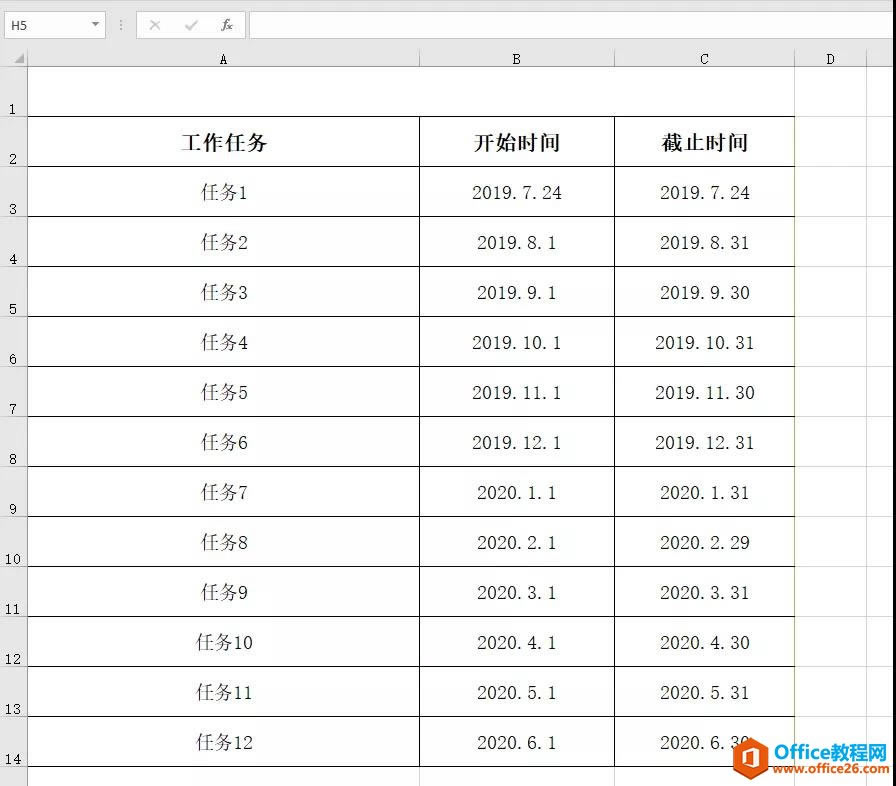896x786 pixels.
Task: Click the select-all corner triangle
Action: [19, 58]
